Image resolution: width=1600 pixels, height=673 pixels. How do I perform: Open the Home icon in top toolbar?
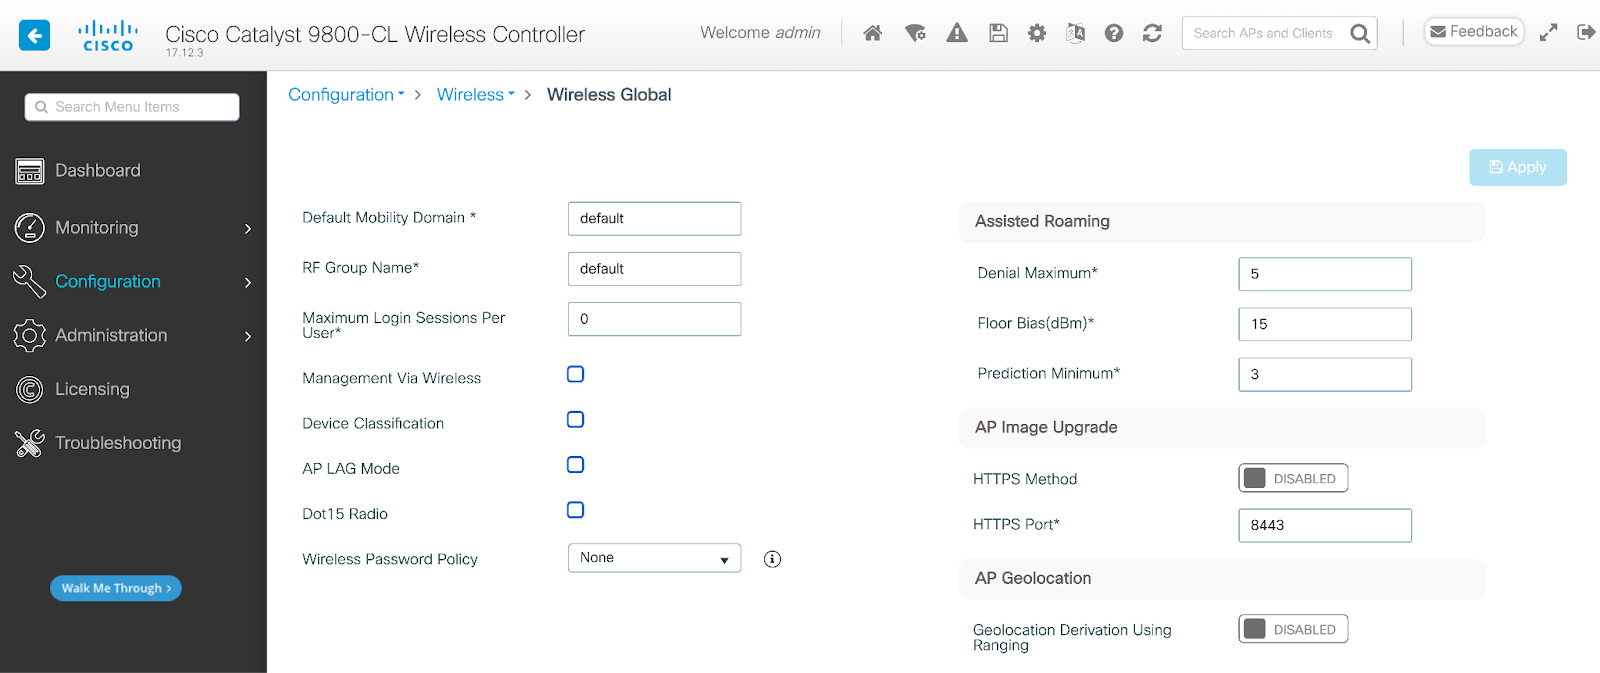pos(873,33)
